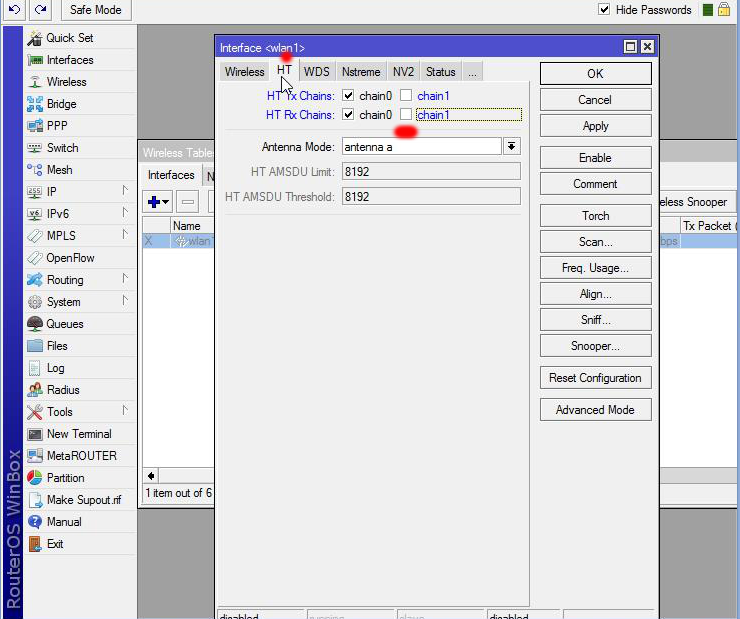This screenshot has width=740, height=619.
Task: Expand the Routing submenu arrow
Action: click(125, 278)
